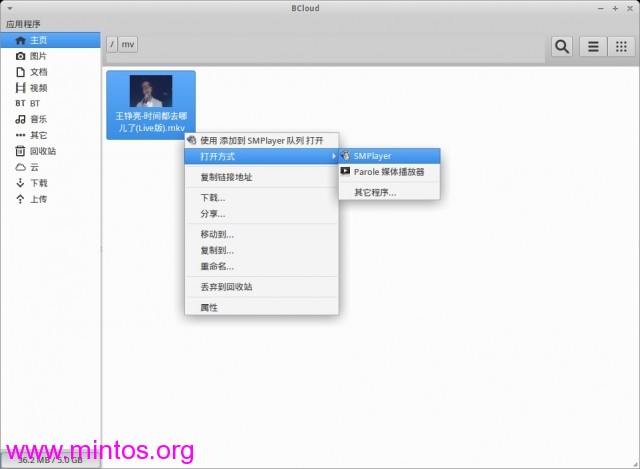Open 文档 documents category
Viewport: 640px width, 469px height.
[x=51, y=72]
